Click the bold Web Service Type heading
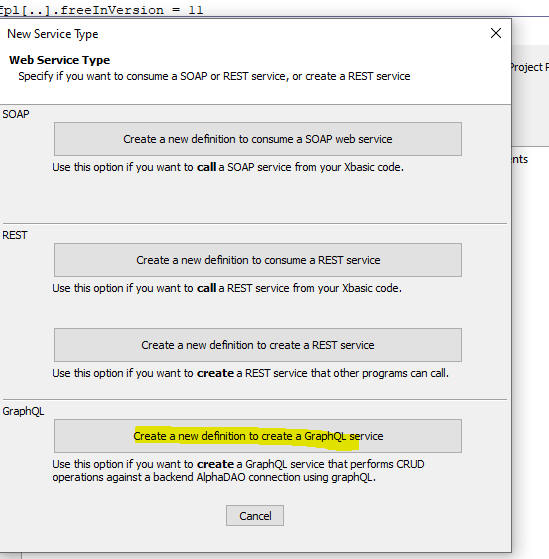Viewport: 549px width, 559px height. 60,60
